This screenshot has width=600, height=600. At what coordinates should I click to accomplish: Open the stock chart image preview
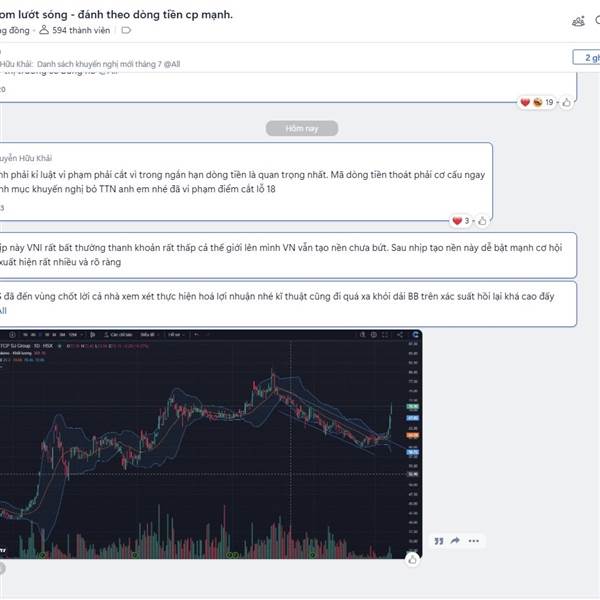pos(211,444)
